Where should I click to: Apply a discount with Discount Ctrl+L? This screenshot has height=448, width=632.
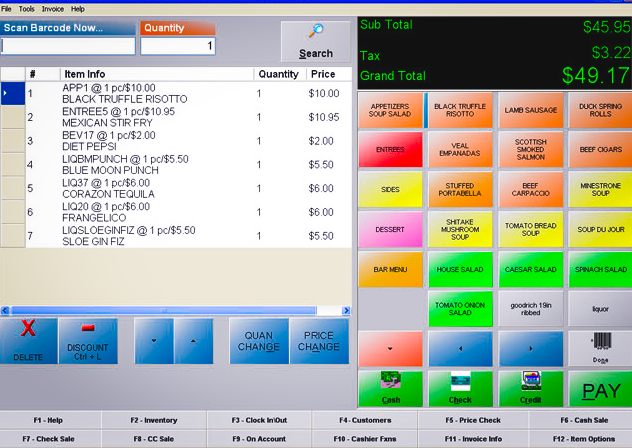pyautogui.click(x=88, y=341)
